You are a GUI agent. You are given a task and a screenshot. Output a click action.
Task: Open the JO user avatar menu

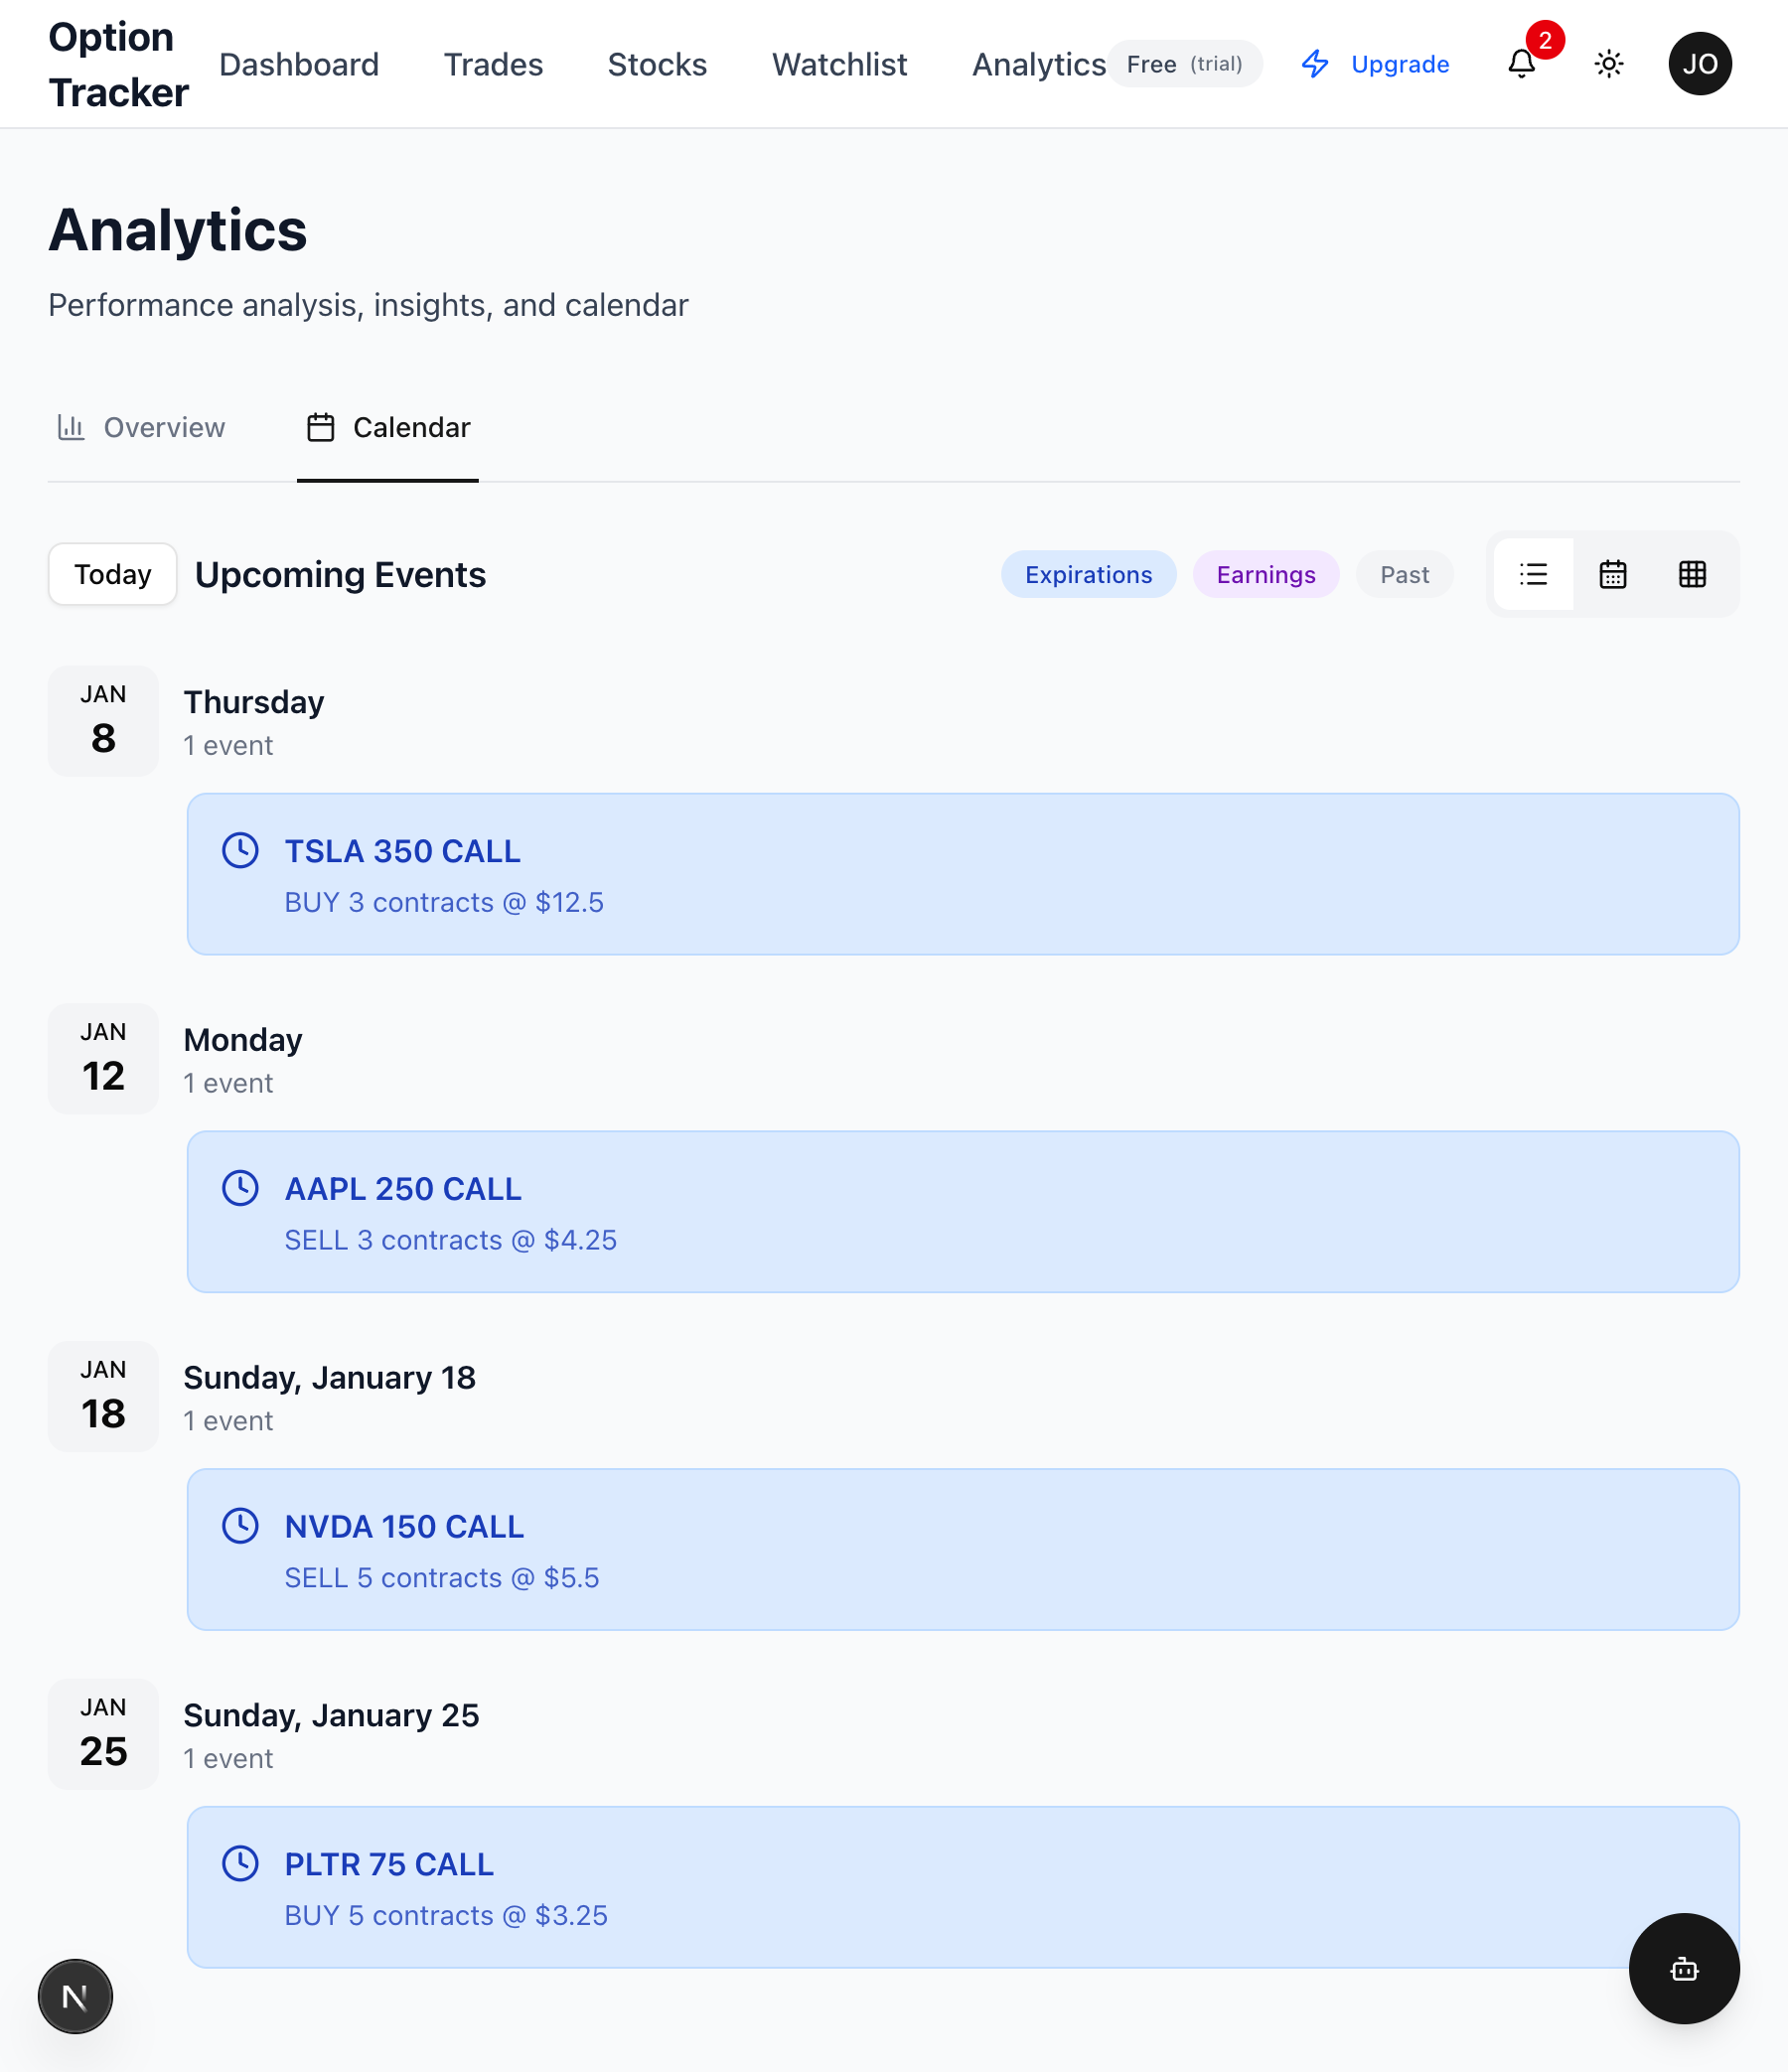[1699, 64]
